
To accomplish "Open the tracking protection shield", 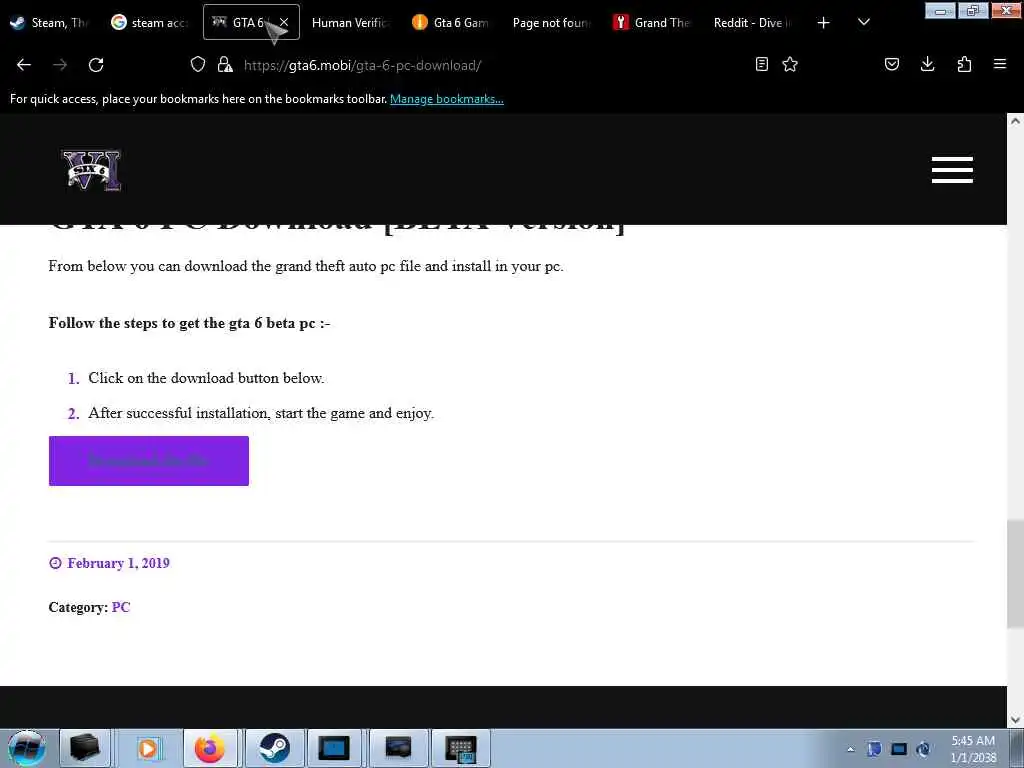I will click(198, 64).
